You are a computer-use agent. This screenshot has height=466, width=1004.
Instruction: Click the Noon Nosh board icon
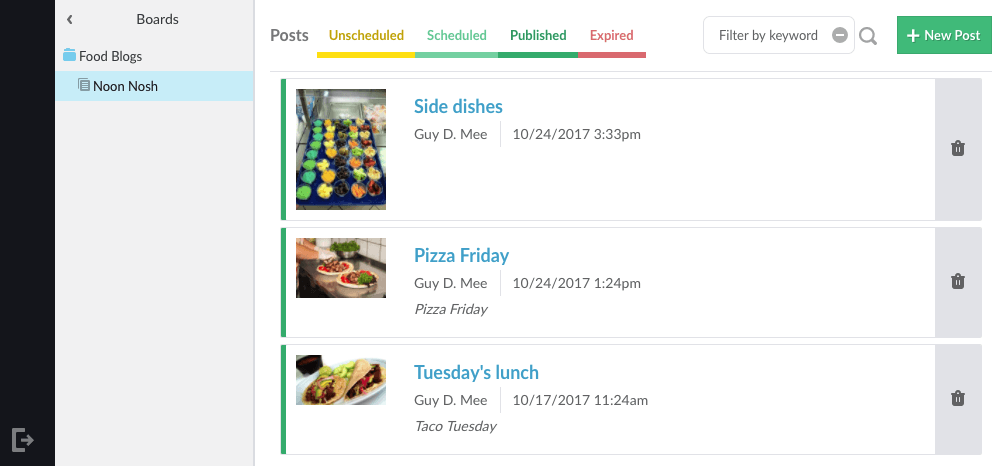point(84,86)
